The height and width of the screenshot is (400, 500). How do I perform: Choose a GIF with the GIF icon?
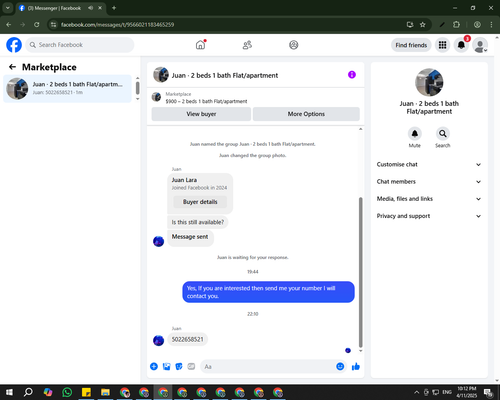[191, 366]
